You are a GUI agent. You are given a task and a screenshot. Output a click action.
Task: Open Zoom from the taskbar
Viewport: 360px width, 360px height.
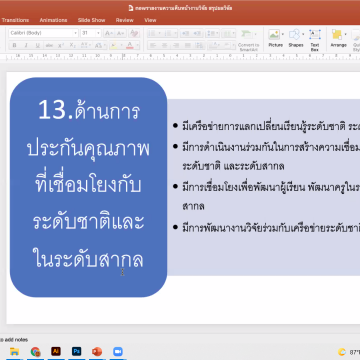(118, 352)
